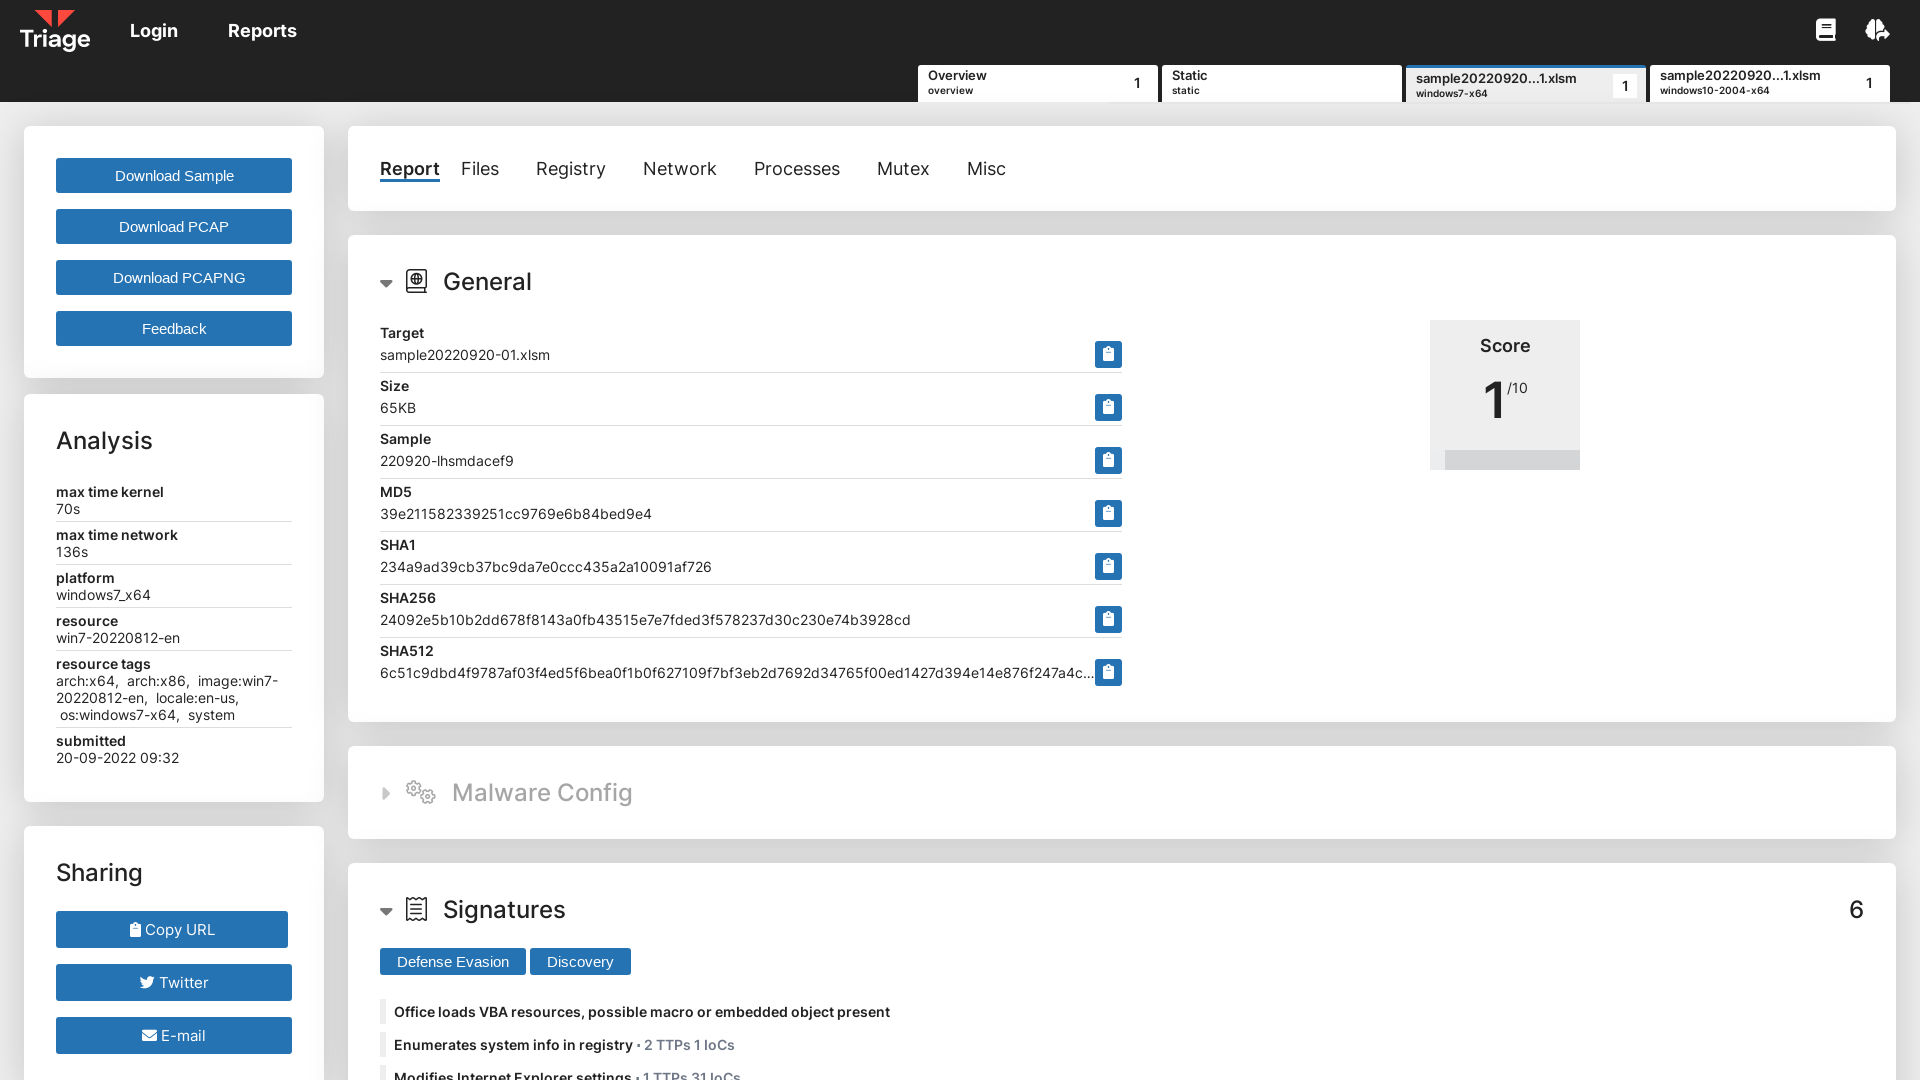Copy the MD5 hash using clipboard icon
The width and height of the screenshot is (1920, 1080).
(x=1108, y=513)
